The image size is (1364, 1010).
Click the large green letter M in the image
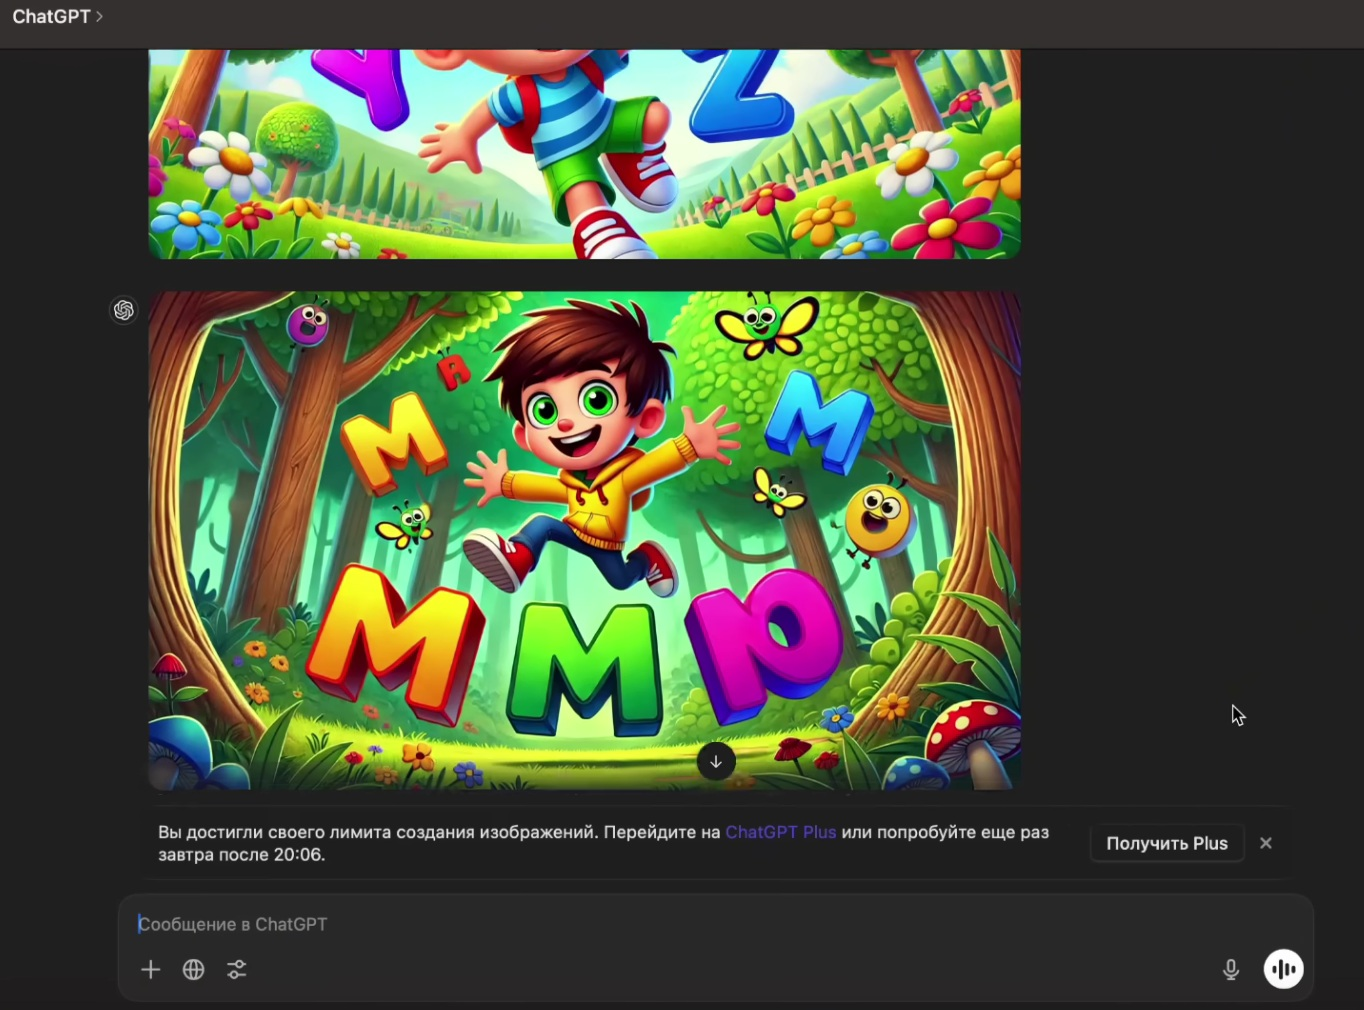tap(584, 667)
